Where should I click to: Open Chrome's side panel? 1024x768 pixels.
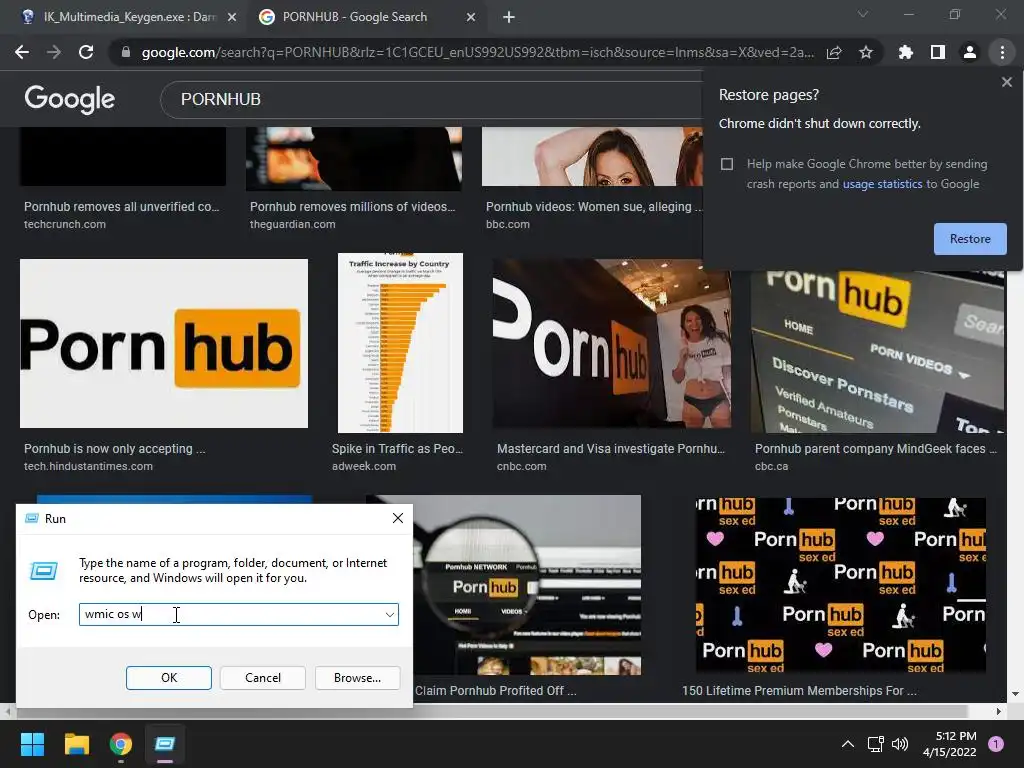(937, 52)
